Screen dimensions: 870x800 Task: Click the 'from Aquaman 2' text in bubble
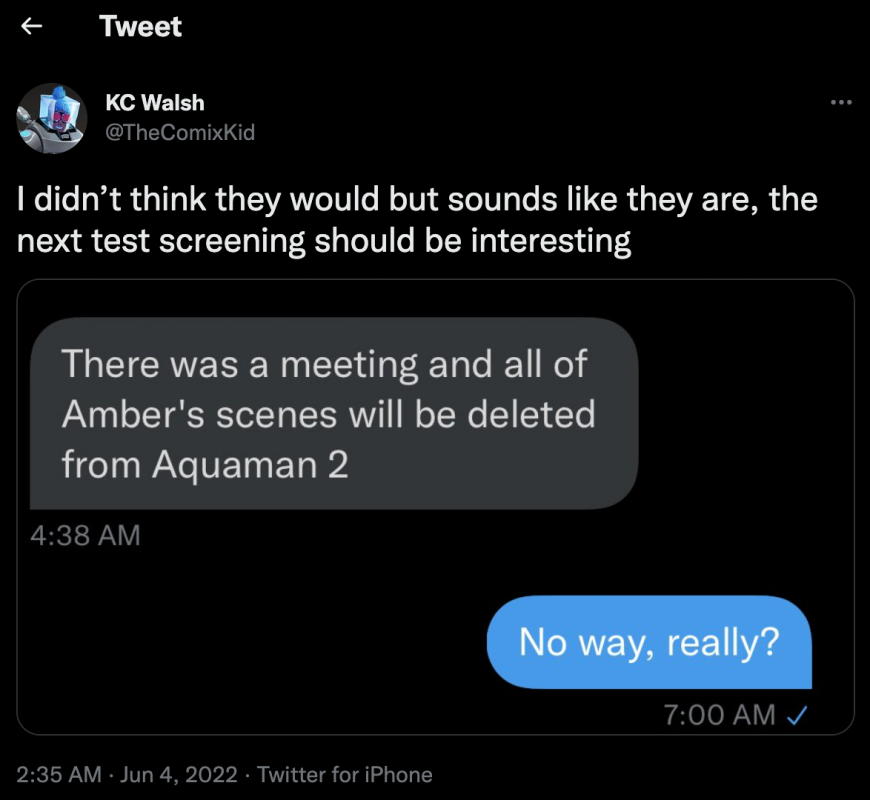[x=205, y=464]
